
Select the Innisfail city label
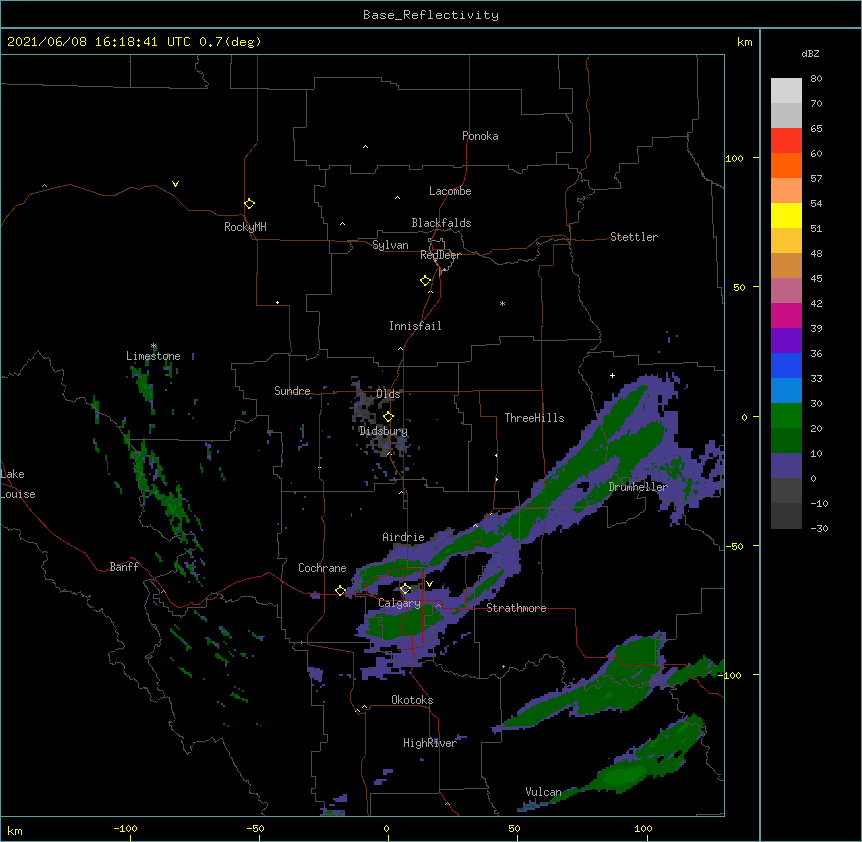tap(415, 326)
